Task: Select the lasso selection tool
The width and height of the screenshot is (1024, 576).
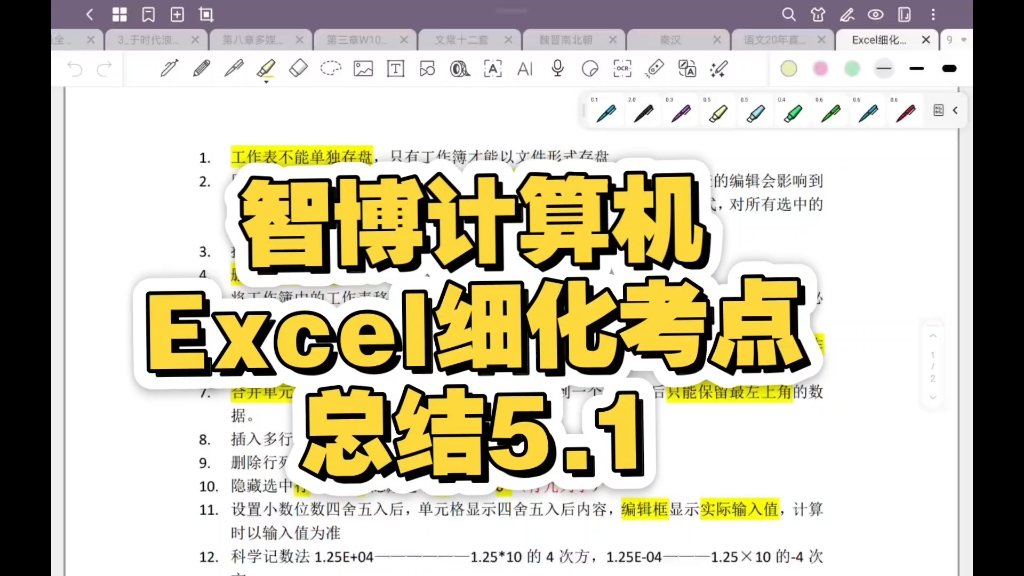Action: pyautogui.click(x=331, y=69)
